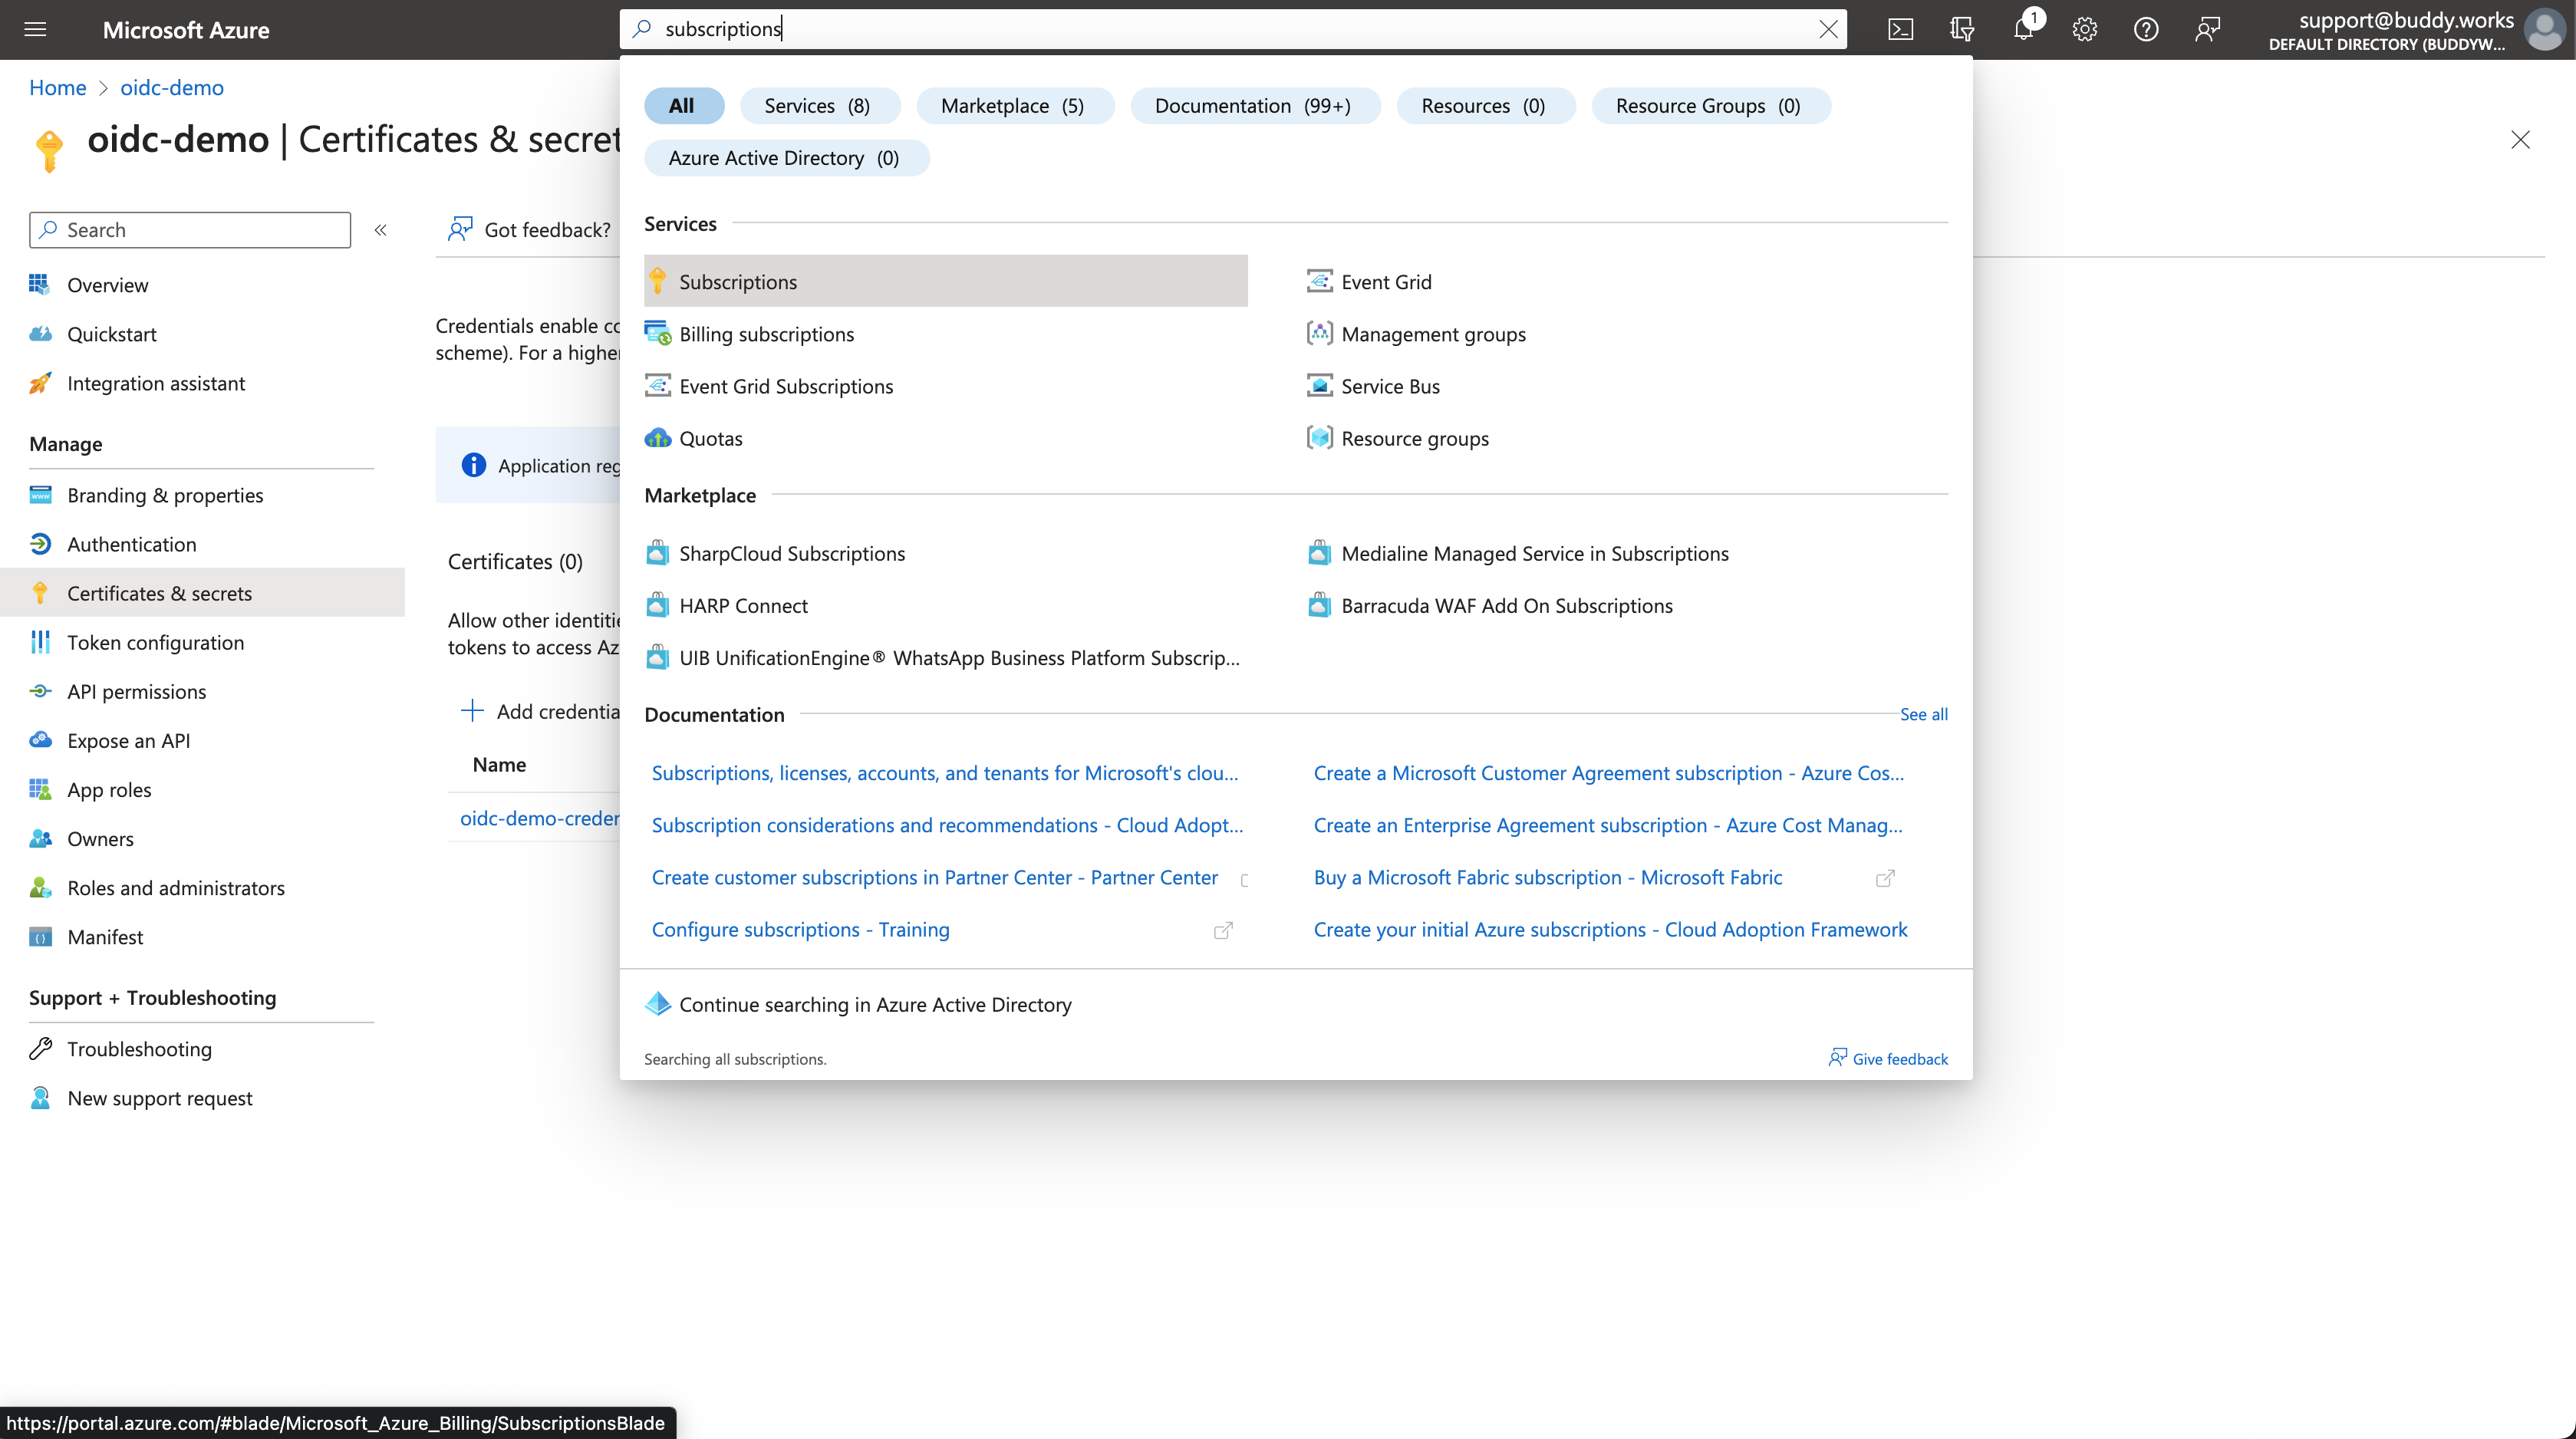Image resolution: width=2576 pixels, height=1439 pixels.
Task: Click the Manifest icon in sidebar
Action: click(40, 937)
